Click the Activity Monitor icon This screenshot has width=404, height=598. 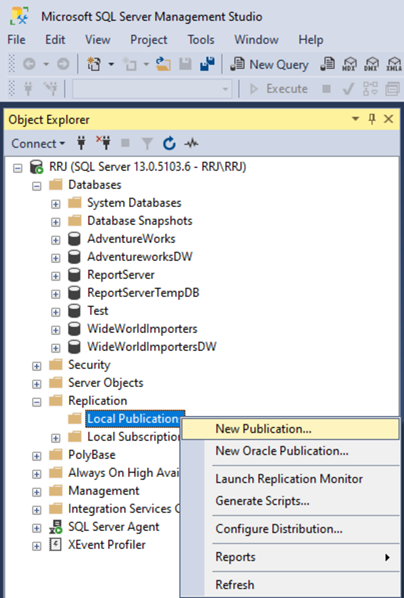point(192,143)
